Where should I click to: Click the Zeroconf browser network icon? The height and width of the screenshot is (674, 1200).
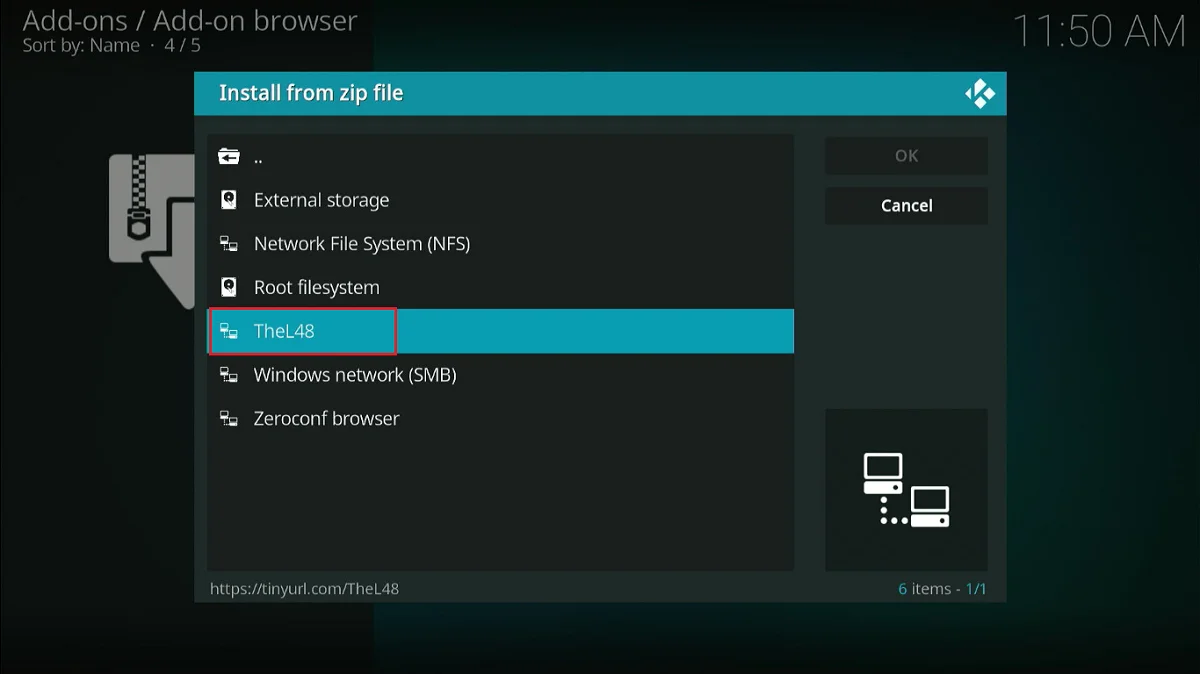(229, 418)
